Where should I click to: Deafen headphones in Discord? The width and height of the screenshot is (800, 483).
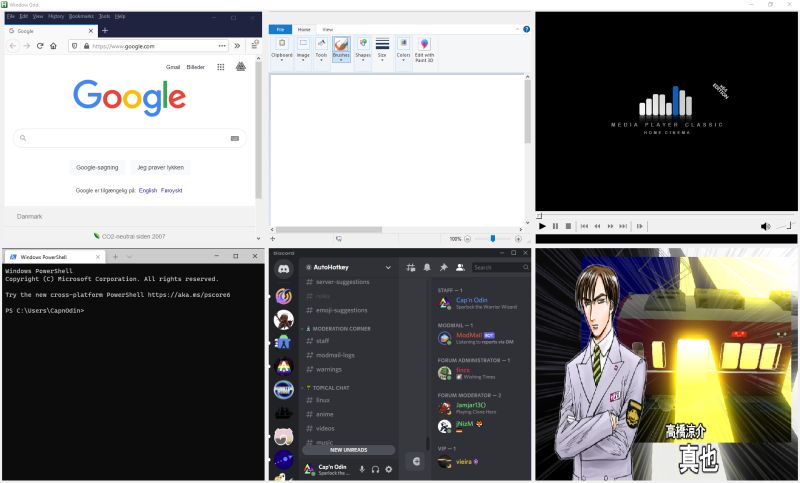[376, 469]
